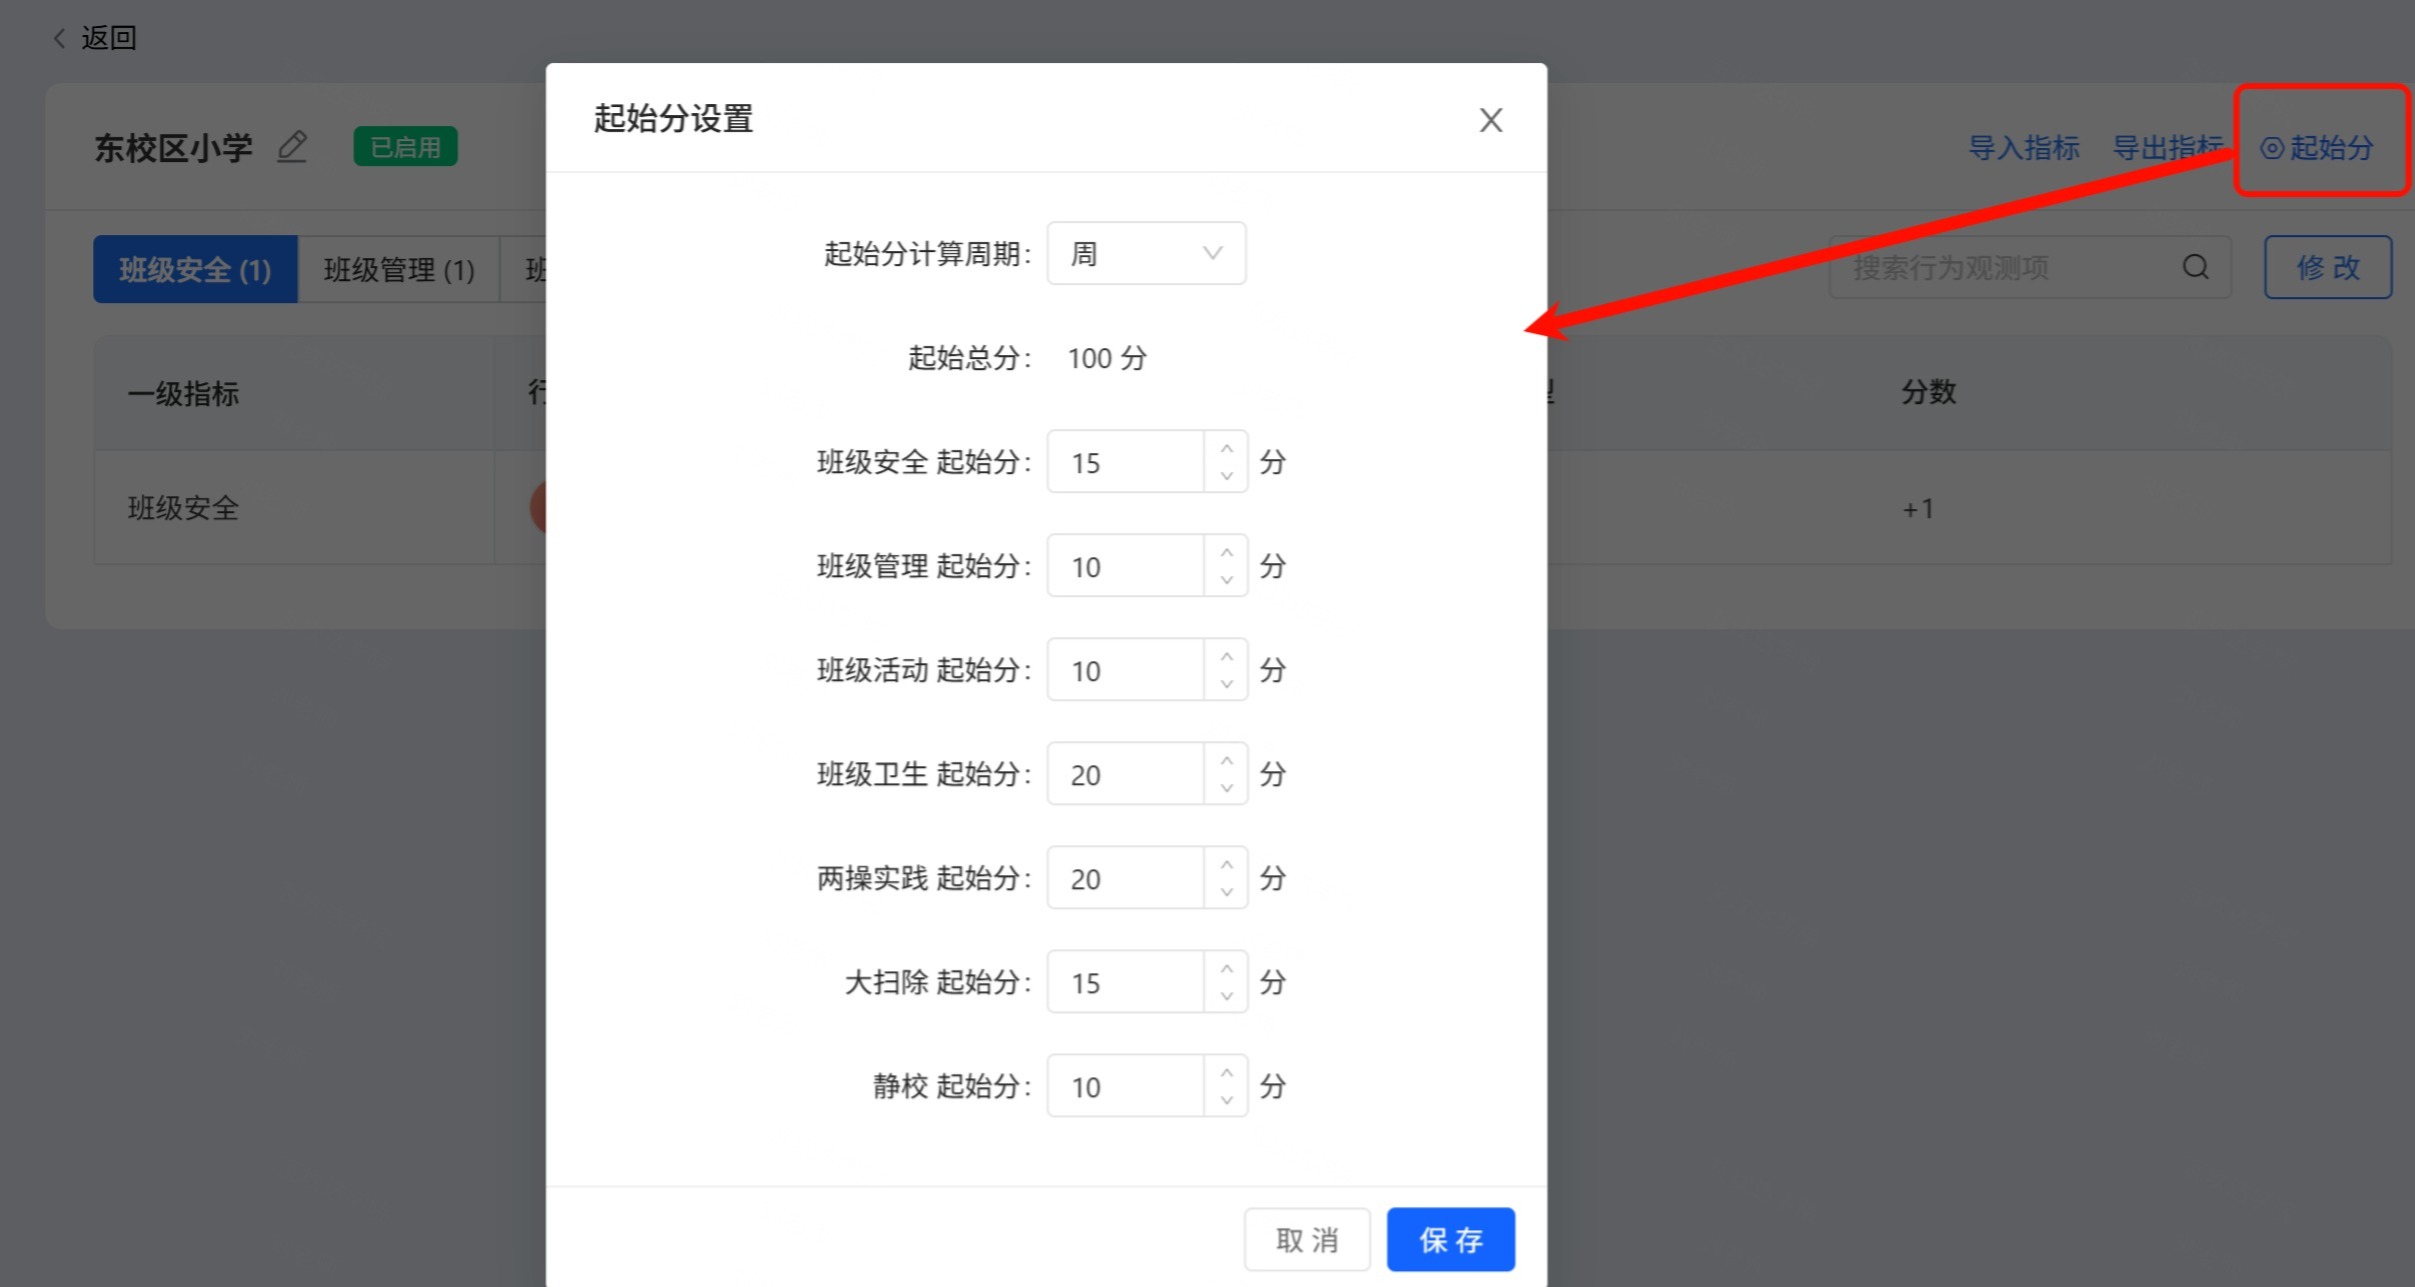Click the 保存 button
The width and height of the screenshot is (2415, 1287).
[x=1450, y=1240]
